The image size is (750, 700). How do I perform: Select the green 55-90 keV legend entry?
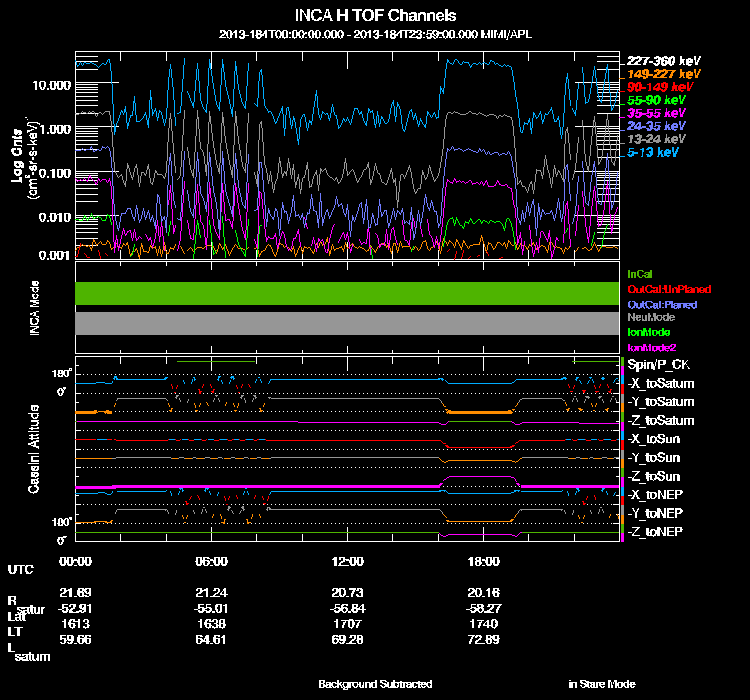click(x=657, y=100)
